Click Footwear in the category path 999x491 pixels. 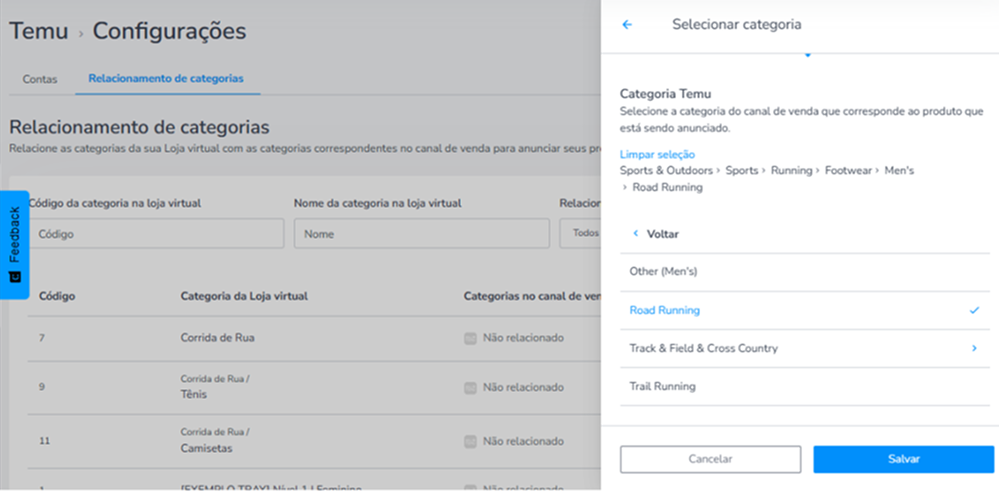848,171
